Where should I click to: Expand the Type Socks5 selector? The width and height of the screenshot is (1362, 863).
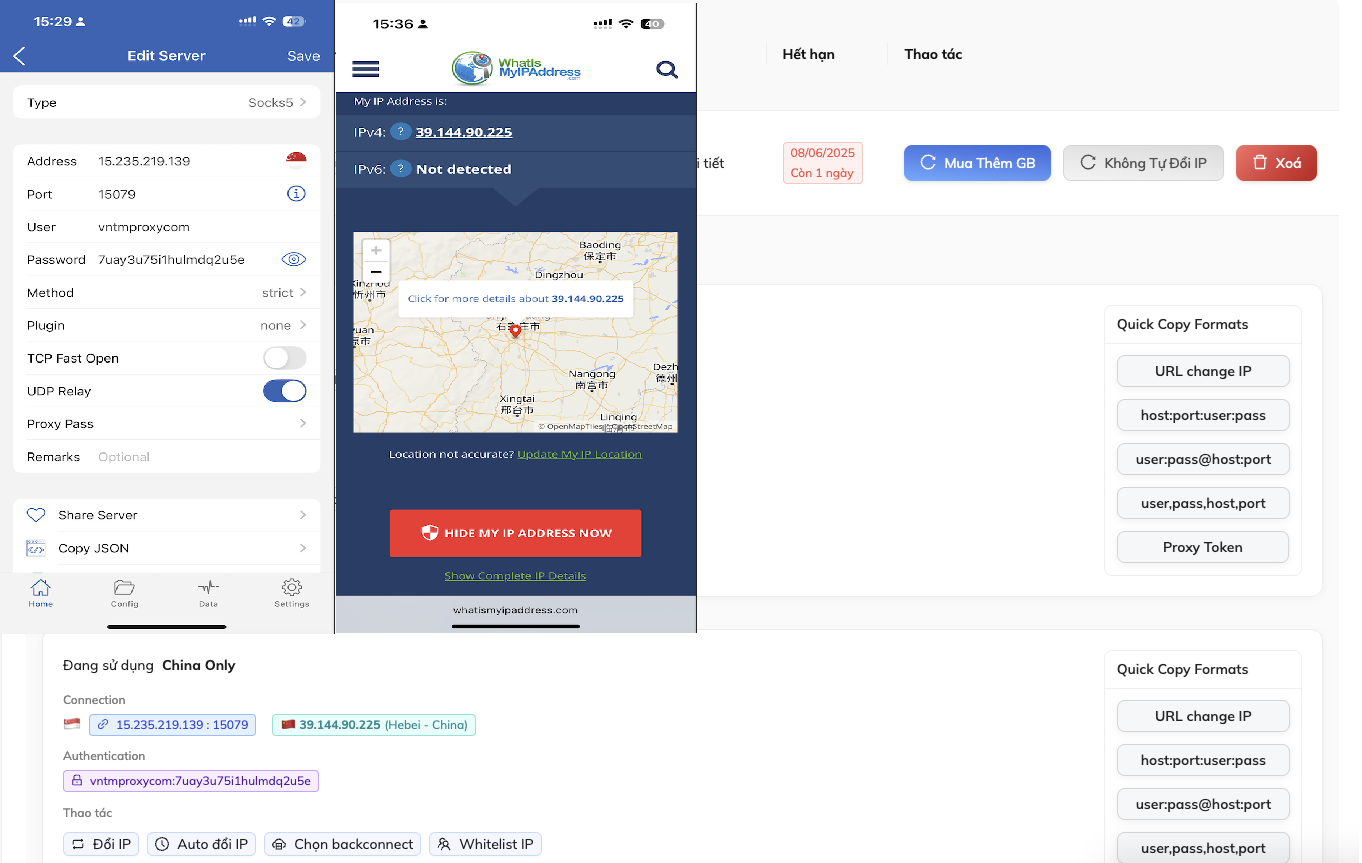277,103
